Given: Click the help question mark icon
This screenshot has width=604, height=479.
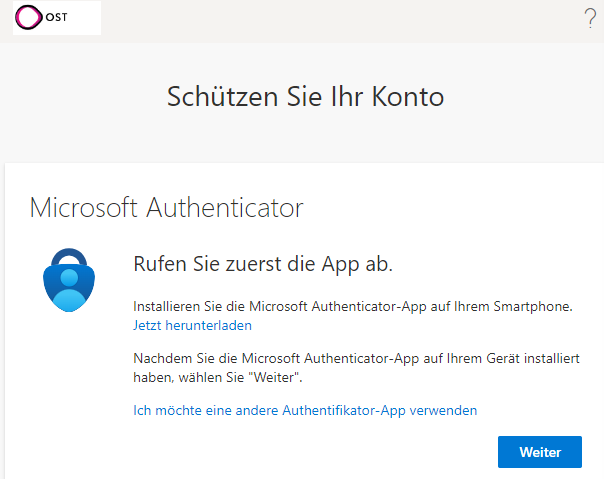Looking at the screenshot, I should click(x=590, y=18).
